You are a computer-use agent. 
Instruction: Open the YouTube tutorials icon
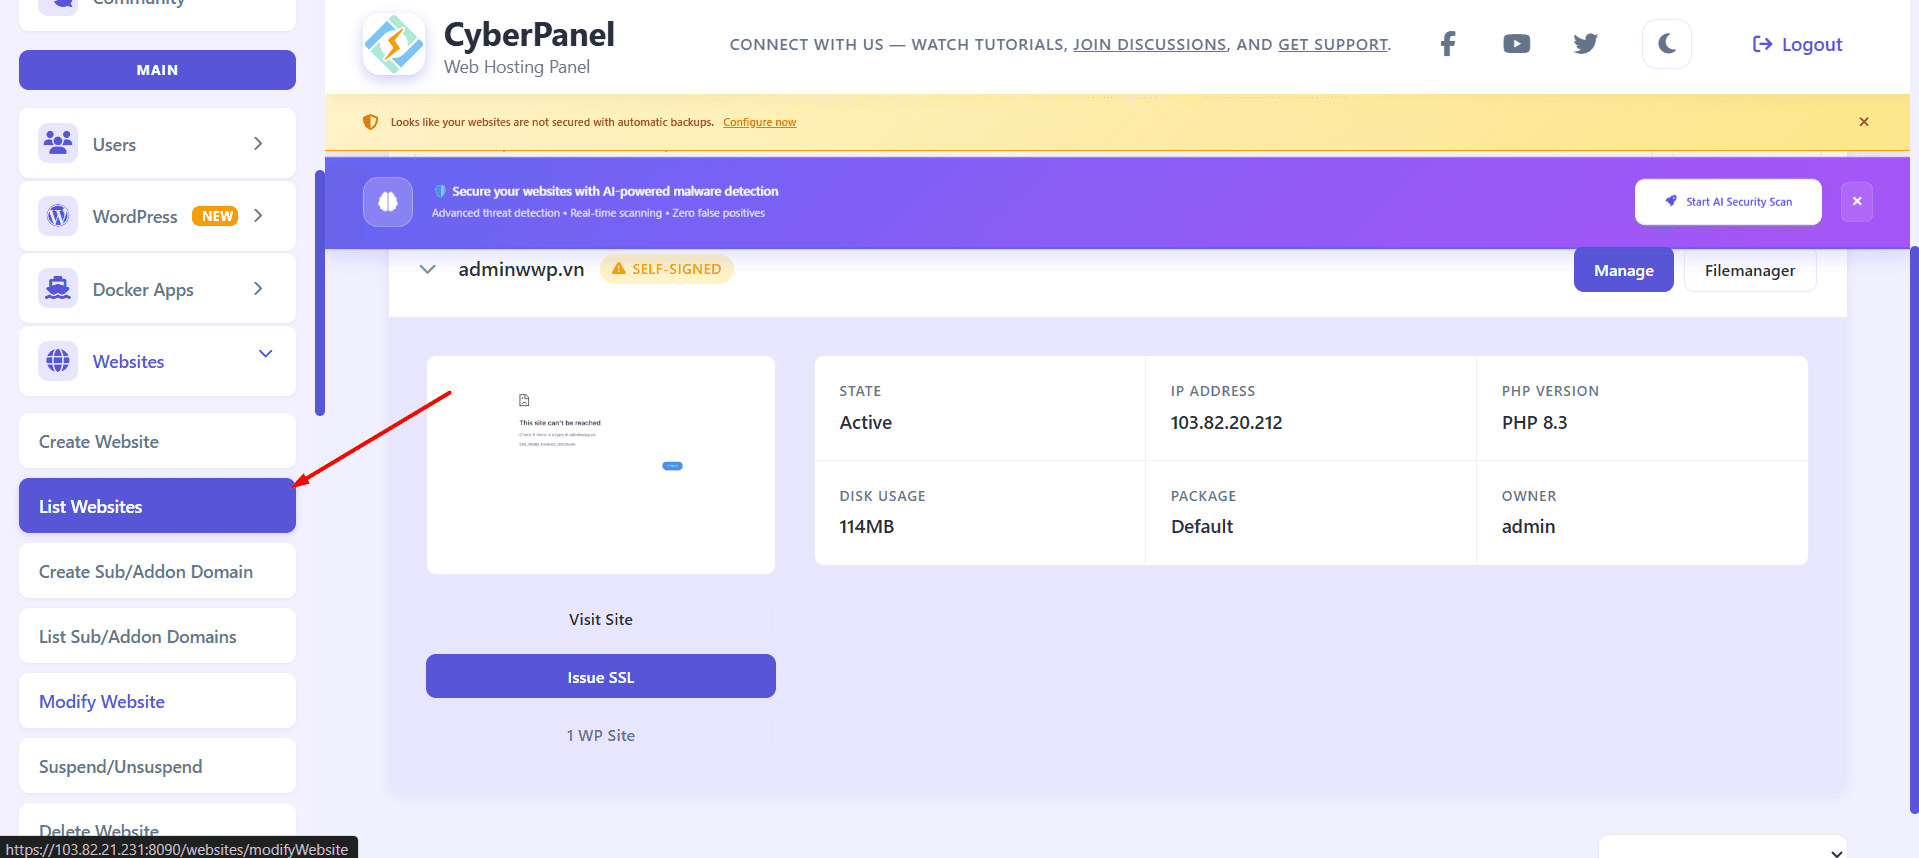pyautogui.click(x=1516, y=44)
